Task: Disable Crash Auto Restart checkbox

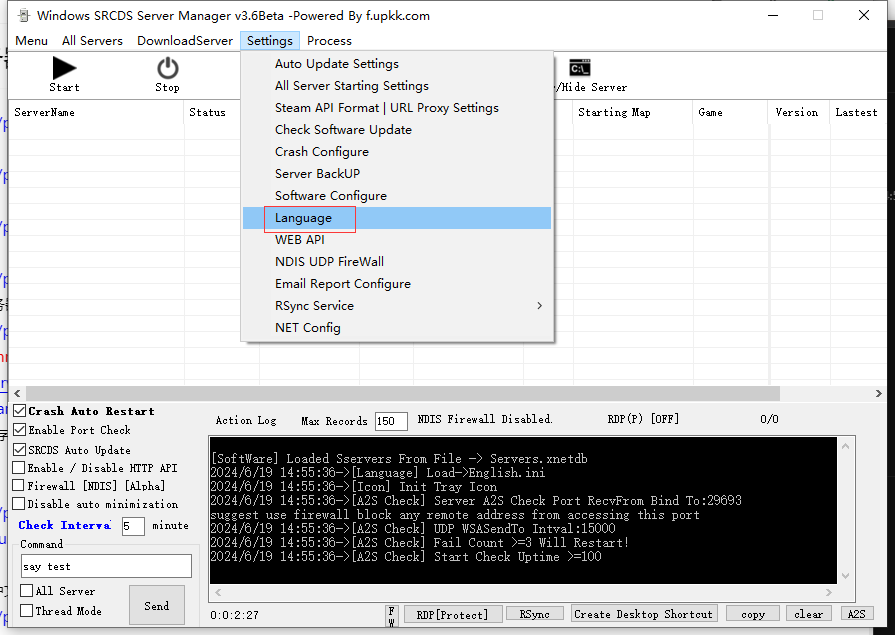Action: point(20,411)
